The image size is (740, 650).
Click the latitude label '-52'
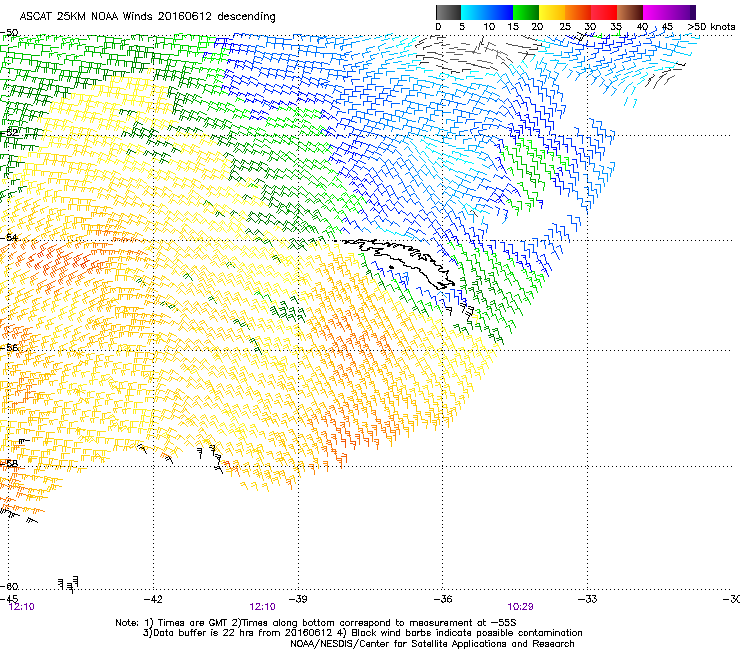9,133
